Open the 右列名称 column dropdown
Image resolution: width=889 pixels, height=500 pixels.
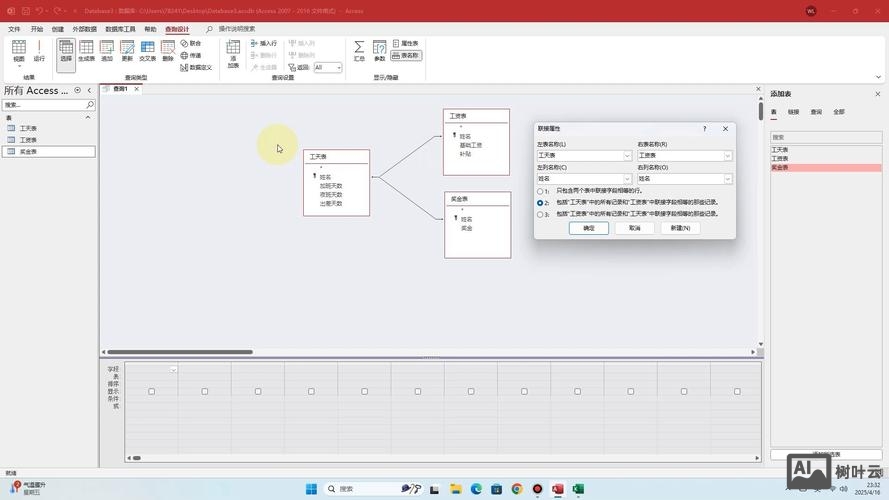(728, 179)
